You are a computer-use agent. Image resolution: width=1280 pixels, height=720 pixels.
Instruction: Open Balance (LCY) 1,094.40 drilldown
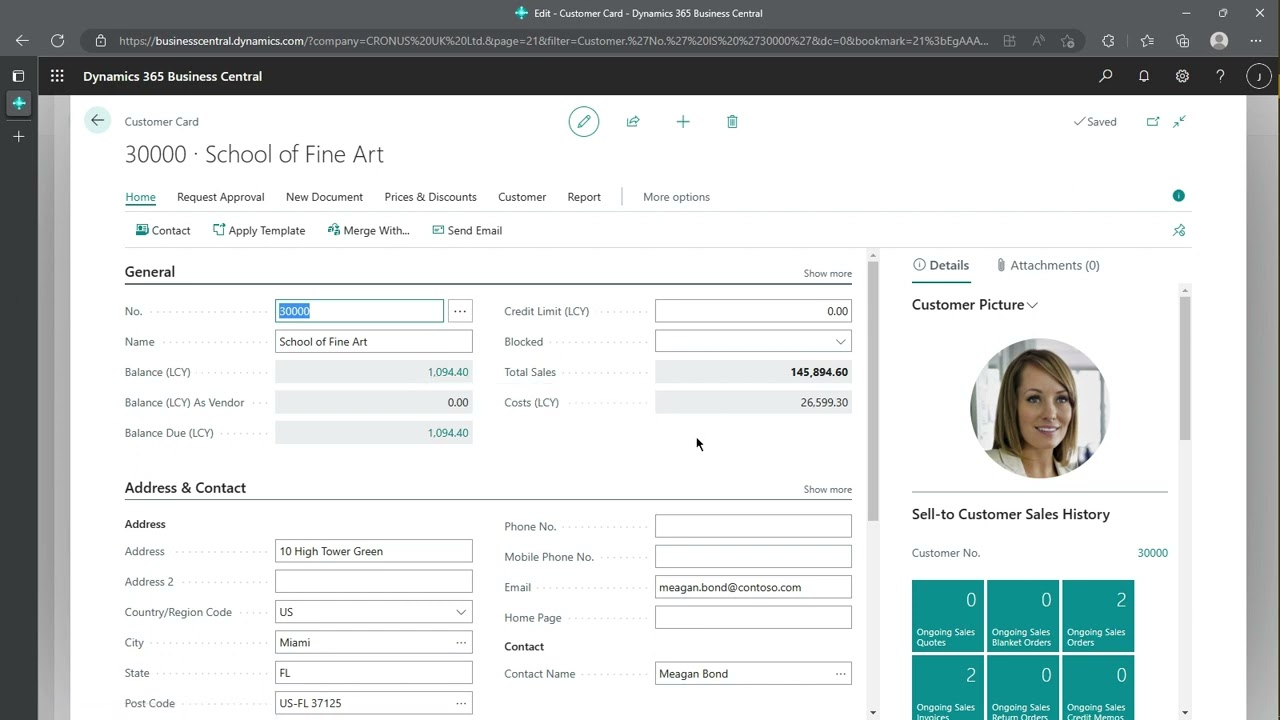tap(448, 372)
